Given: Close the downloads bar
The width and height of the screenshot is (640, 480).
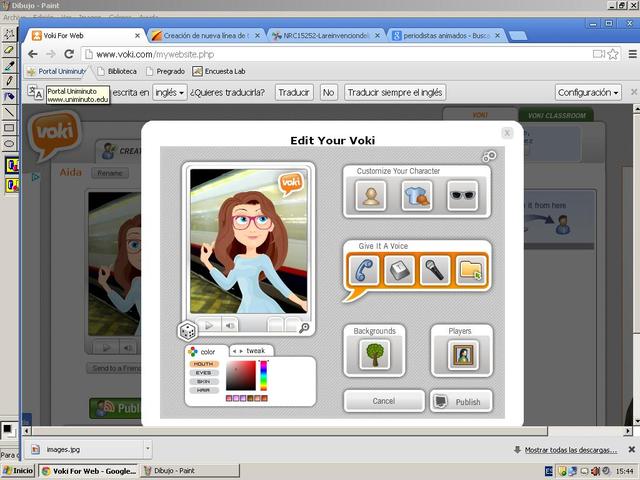Looking at the screenshot, I should (631, 449).
